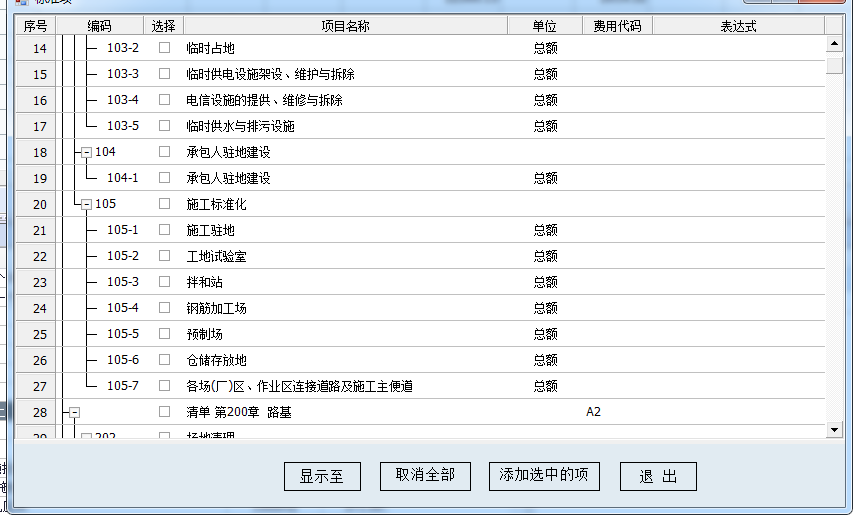Collapse the 第200章 路基 node
The width and height of the screenshot is (853, 515).
[x=75, y=413]
